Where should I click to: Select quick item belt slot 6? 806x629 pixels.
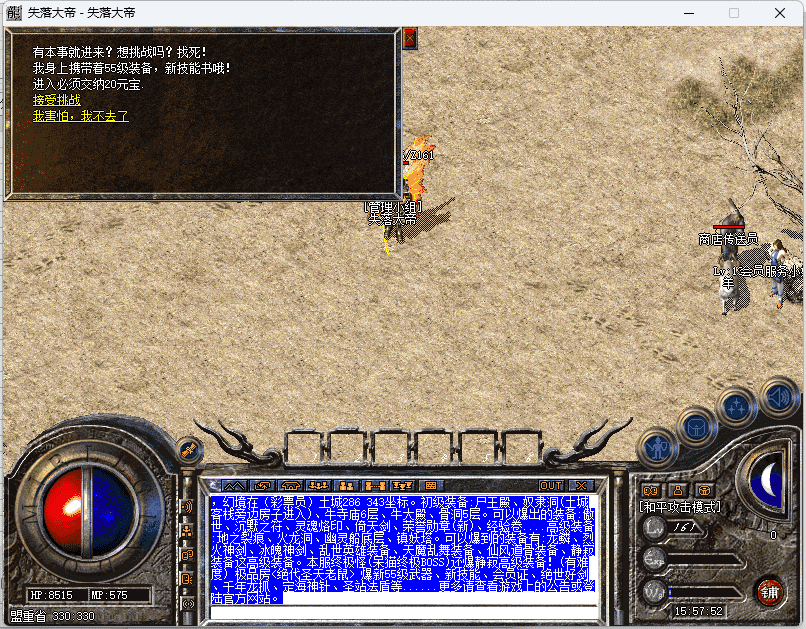click(x=521, y=447)
